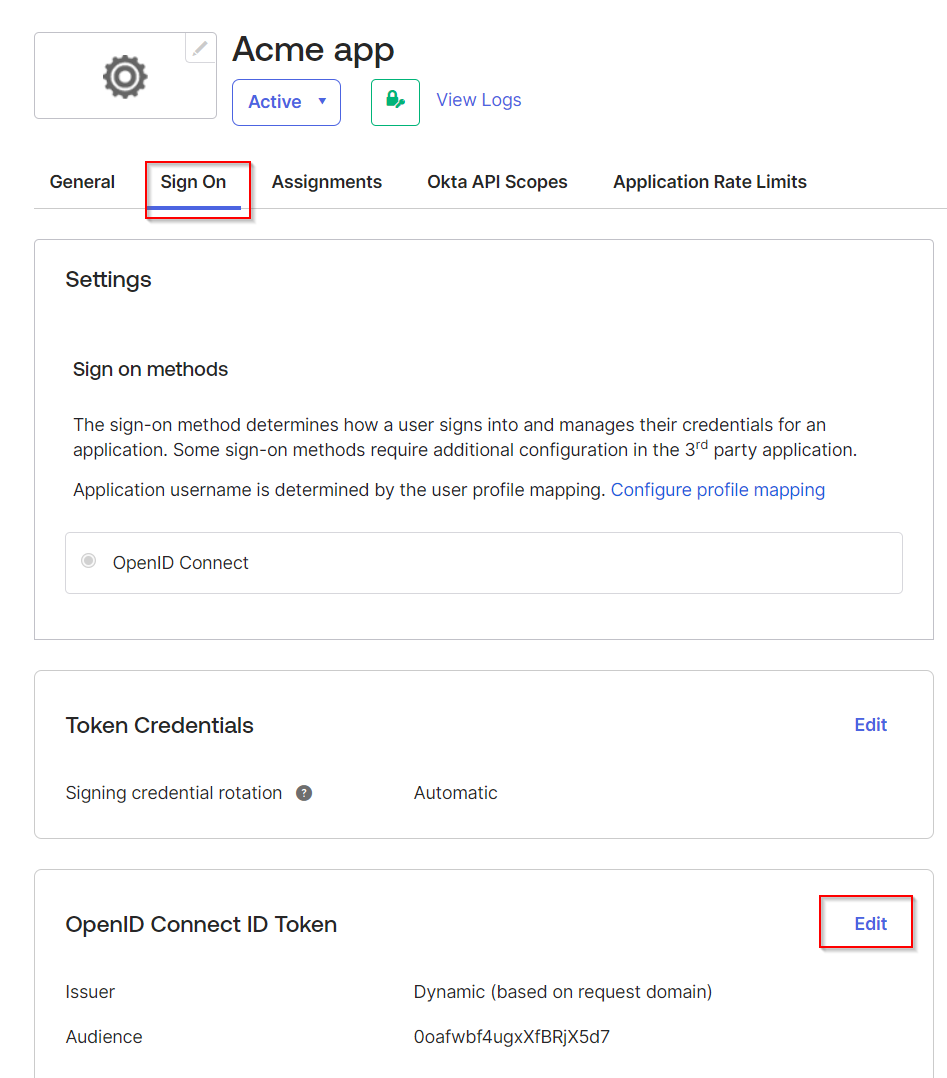Open the Okta API Scopes tab
Image resolution: width=947 pixels, height=1078 pixels.
tap(497, 182)
